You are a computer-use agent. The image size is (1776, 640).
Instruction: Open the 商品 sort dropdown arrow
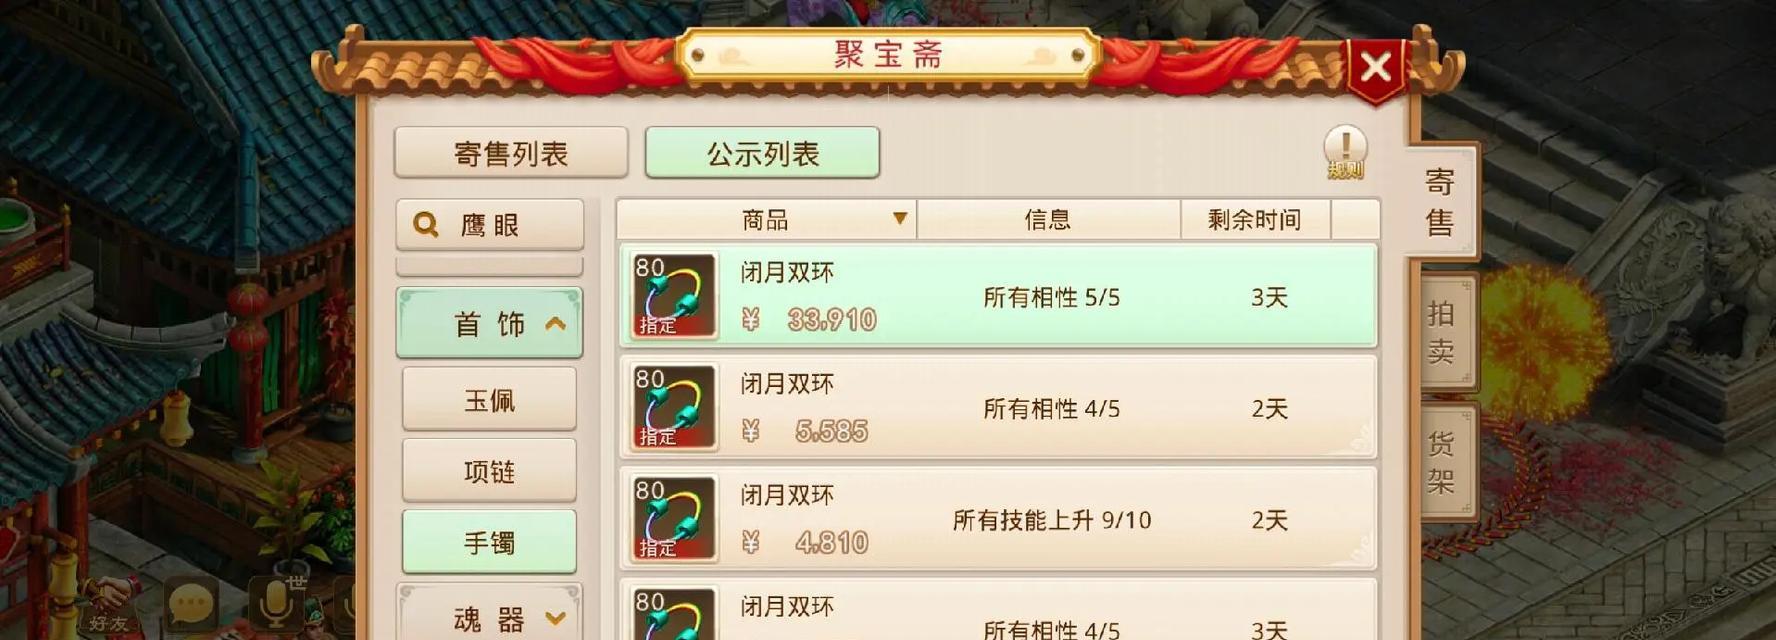pyautogui.click(x=899, y=218)
